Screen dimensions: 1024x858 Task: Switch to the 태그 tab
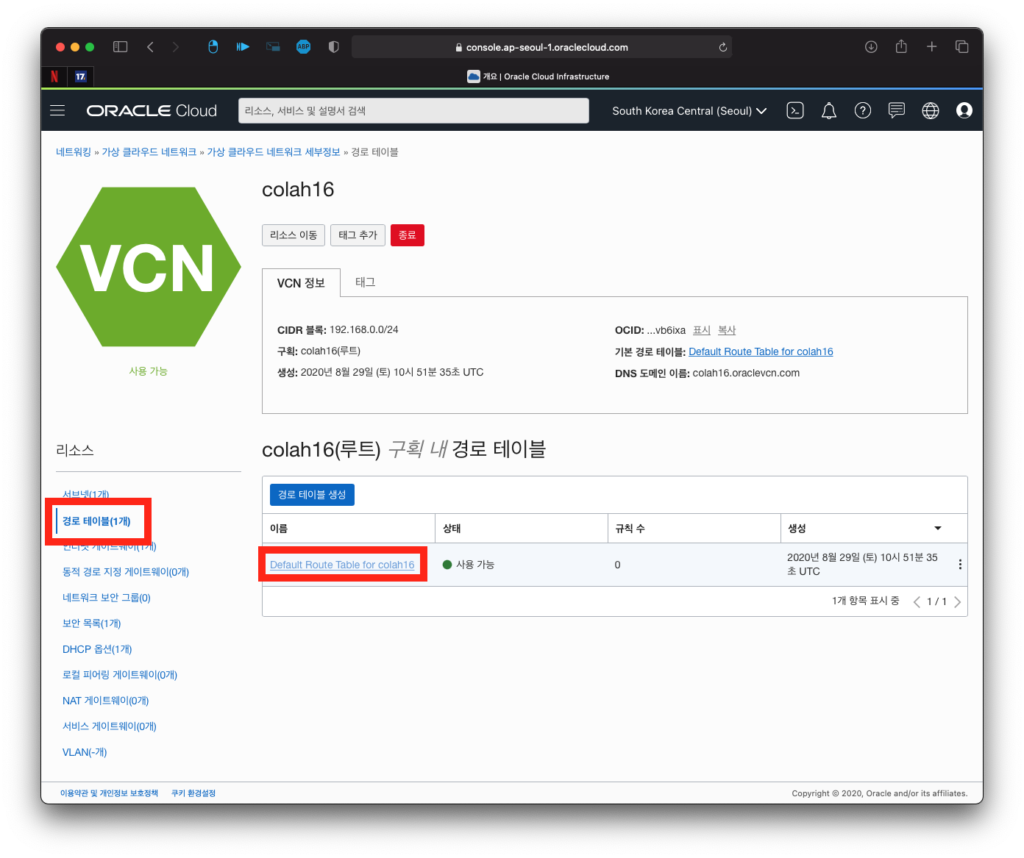(365, 283)
